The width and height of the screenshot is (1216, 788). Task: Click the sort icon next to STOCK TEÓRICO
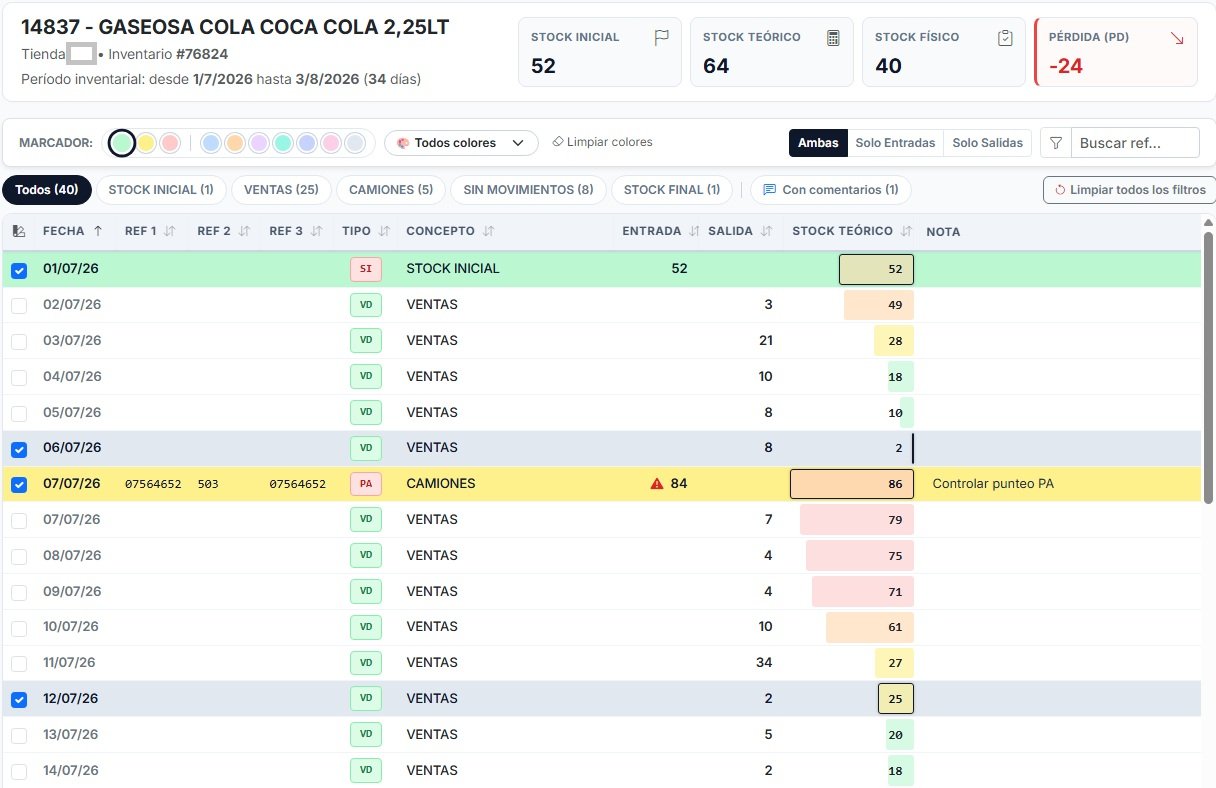906,231
